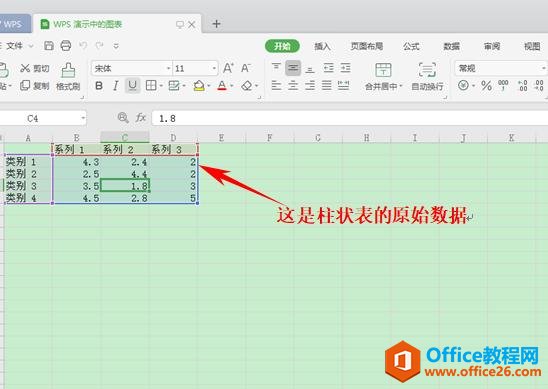Viewport: 548px width, 389px height.
Task: Click the middle vertical align icon
Action: click(293, 68)
